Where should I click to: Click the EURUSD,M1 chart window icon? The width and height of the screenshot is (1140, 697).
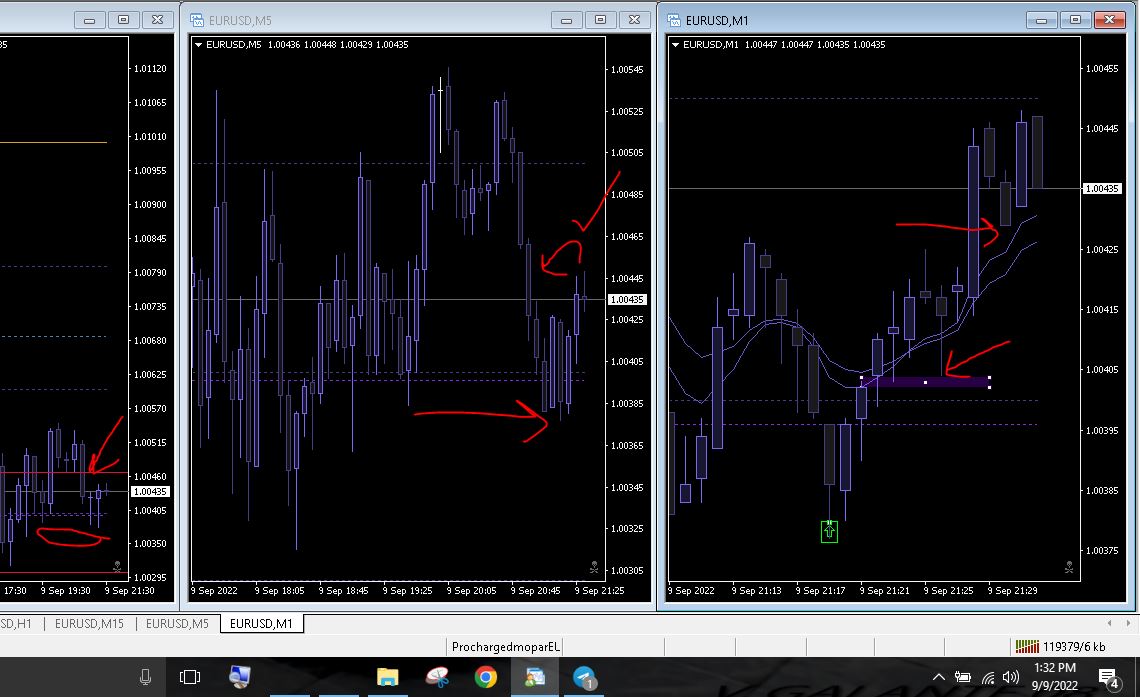tap(673, 20)
